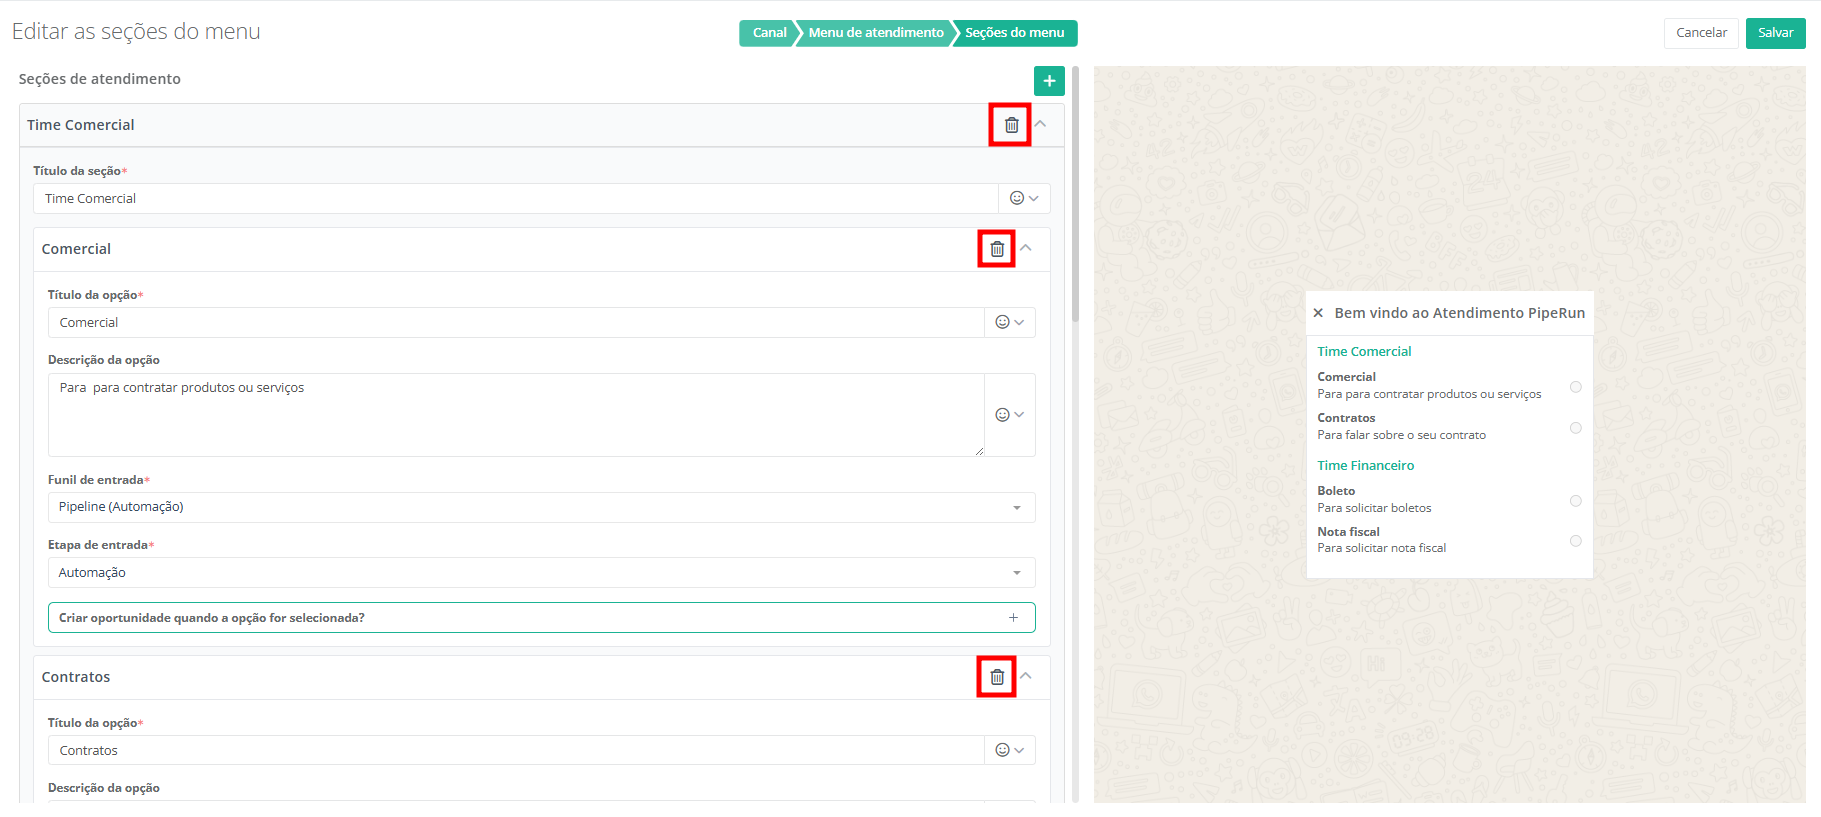
Task: Open emoji picker for Comercial option title
Action: (1009, 322)
